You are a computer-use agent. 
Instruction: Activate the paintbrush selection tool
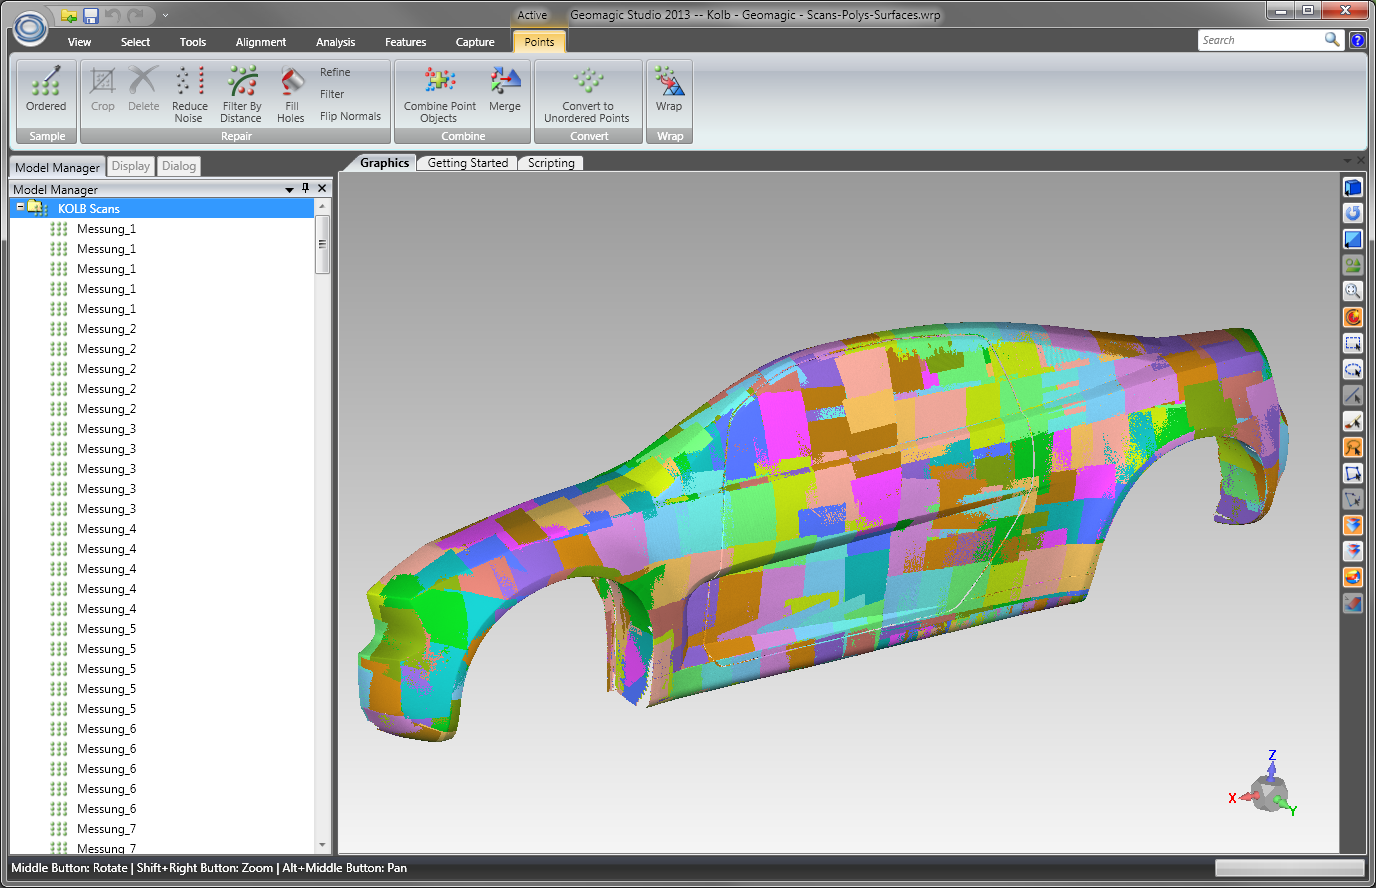[1353, 421]
